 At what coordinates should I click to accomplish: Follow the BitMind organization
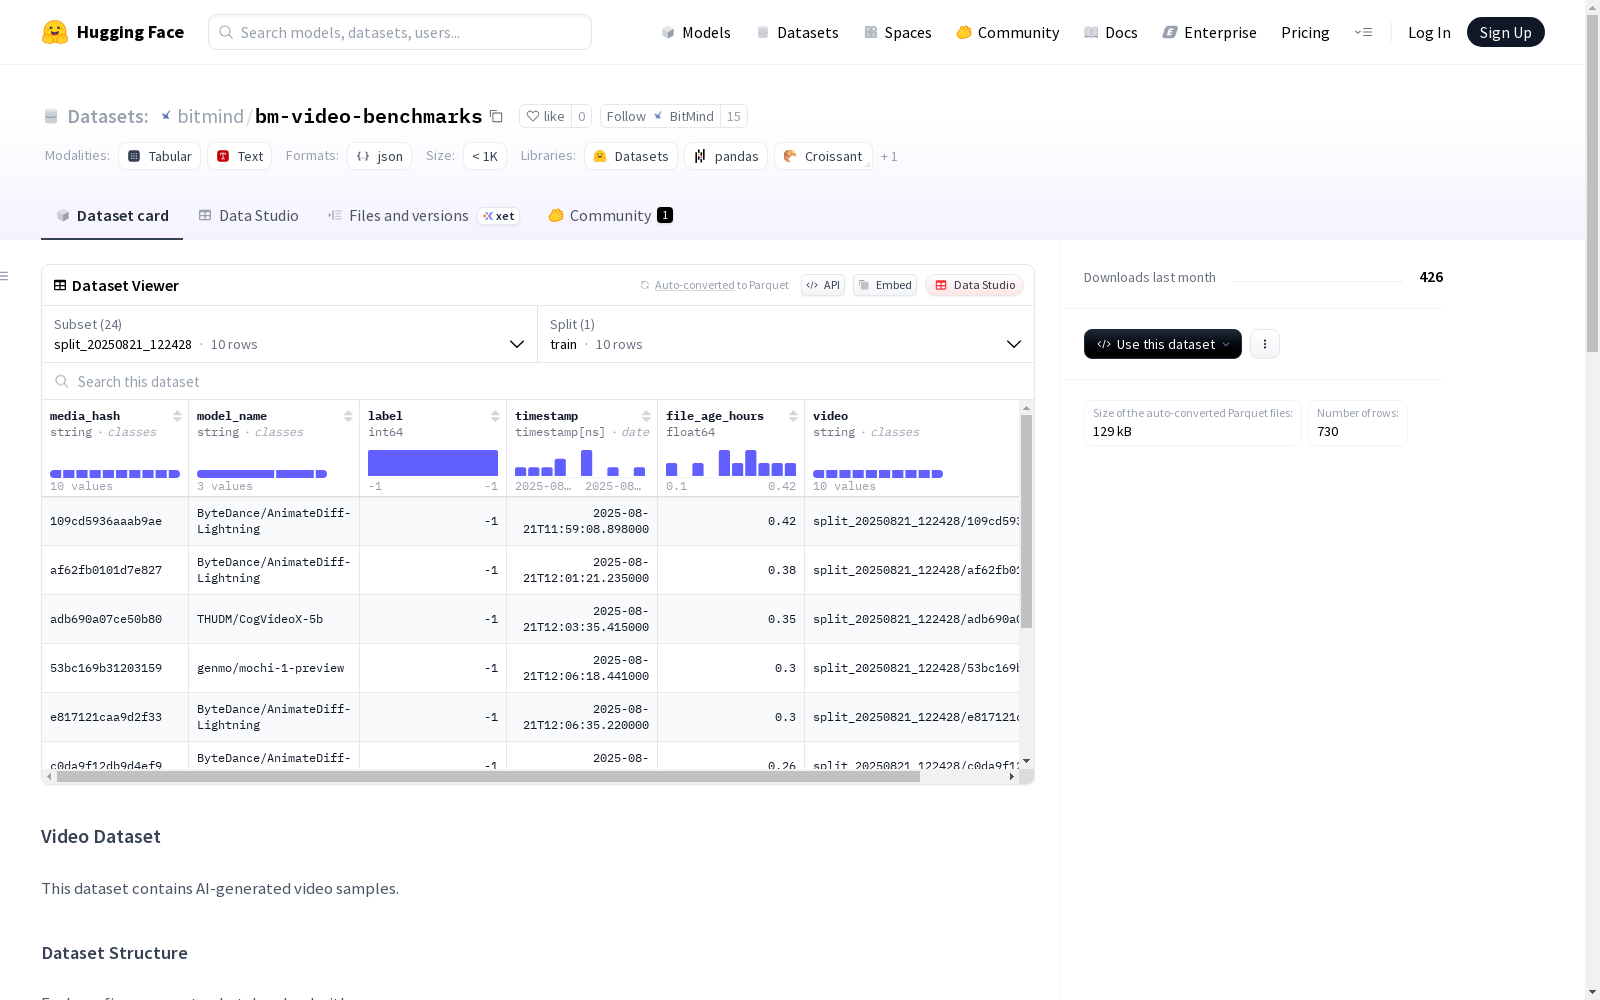coord(660,116)
